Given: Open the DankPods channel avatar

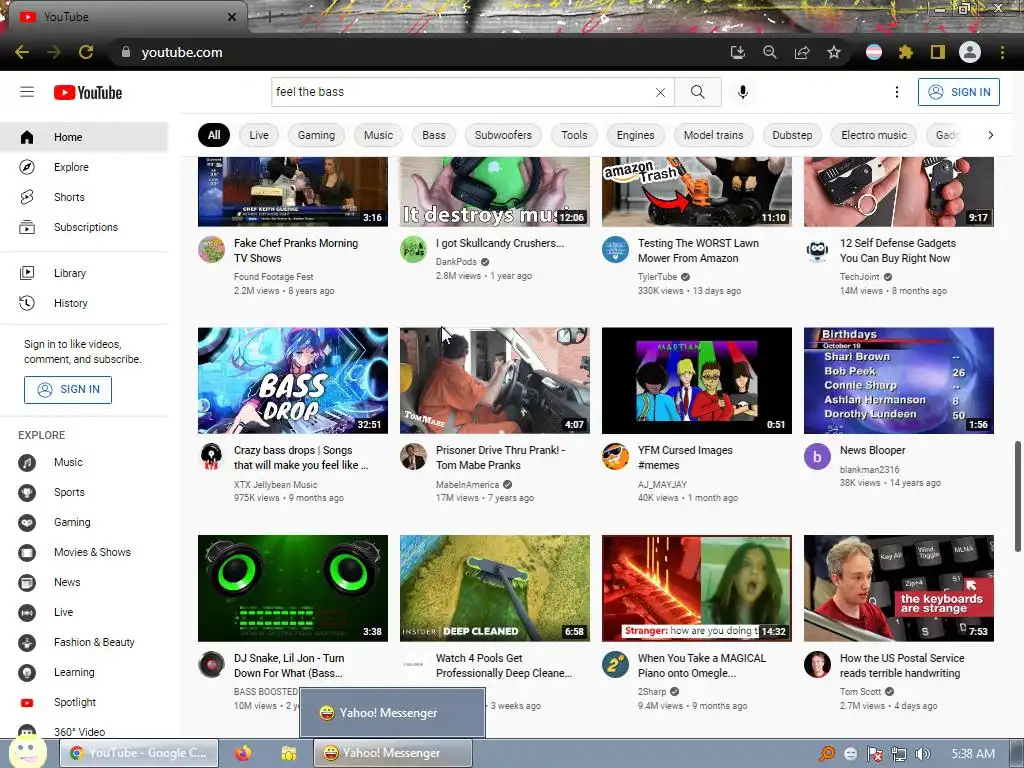Looking at the screenshot, I should pyautogui.click(x=413, y=249).
